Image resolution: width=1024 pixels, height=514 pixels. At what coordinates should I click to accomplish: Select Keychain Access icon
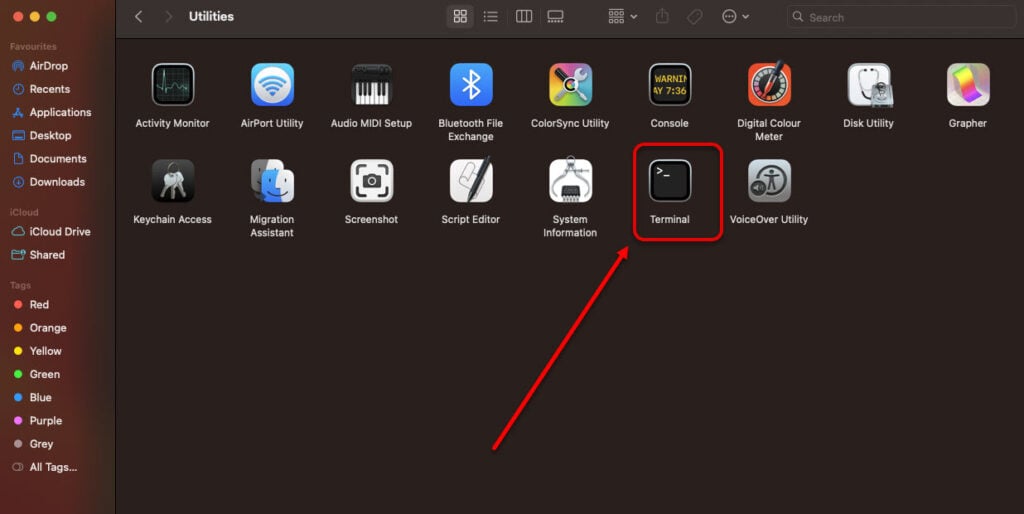click(x=172, y=181)
